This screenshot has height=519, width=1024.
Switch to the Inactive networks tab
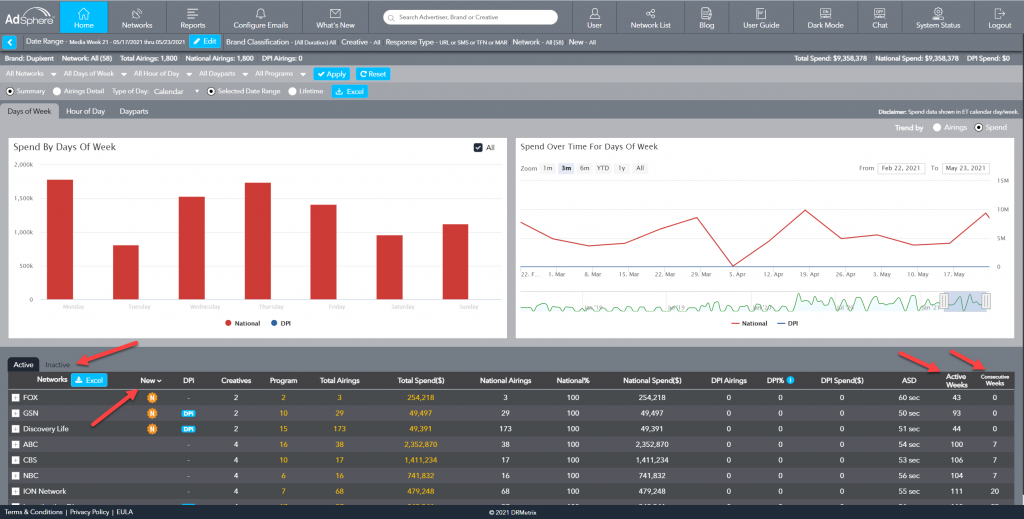coord(57,365)
